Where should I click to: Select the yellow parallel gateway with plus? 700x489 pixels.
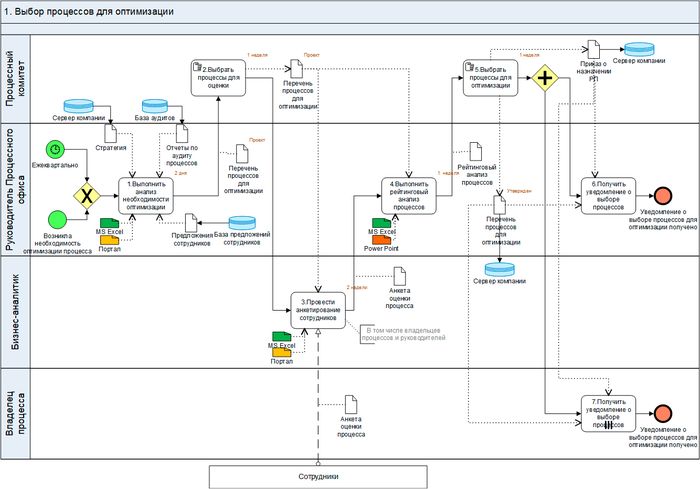[x=545, y=80]
